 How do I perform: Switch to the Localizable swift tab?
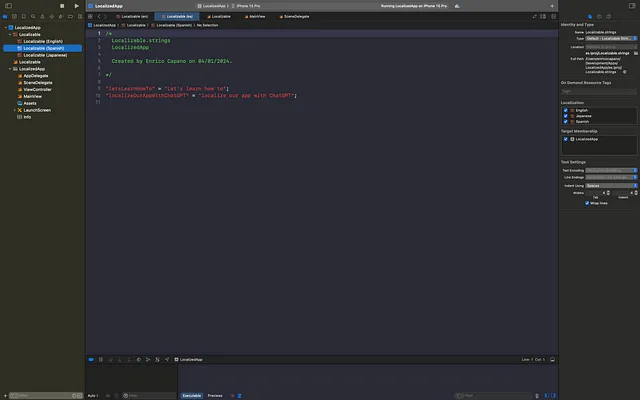tap(219, 17)
